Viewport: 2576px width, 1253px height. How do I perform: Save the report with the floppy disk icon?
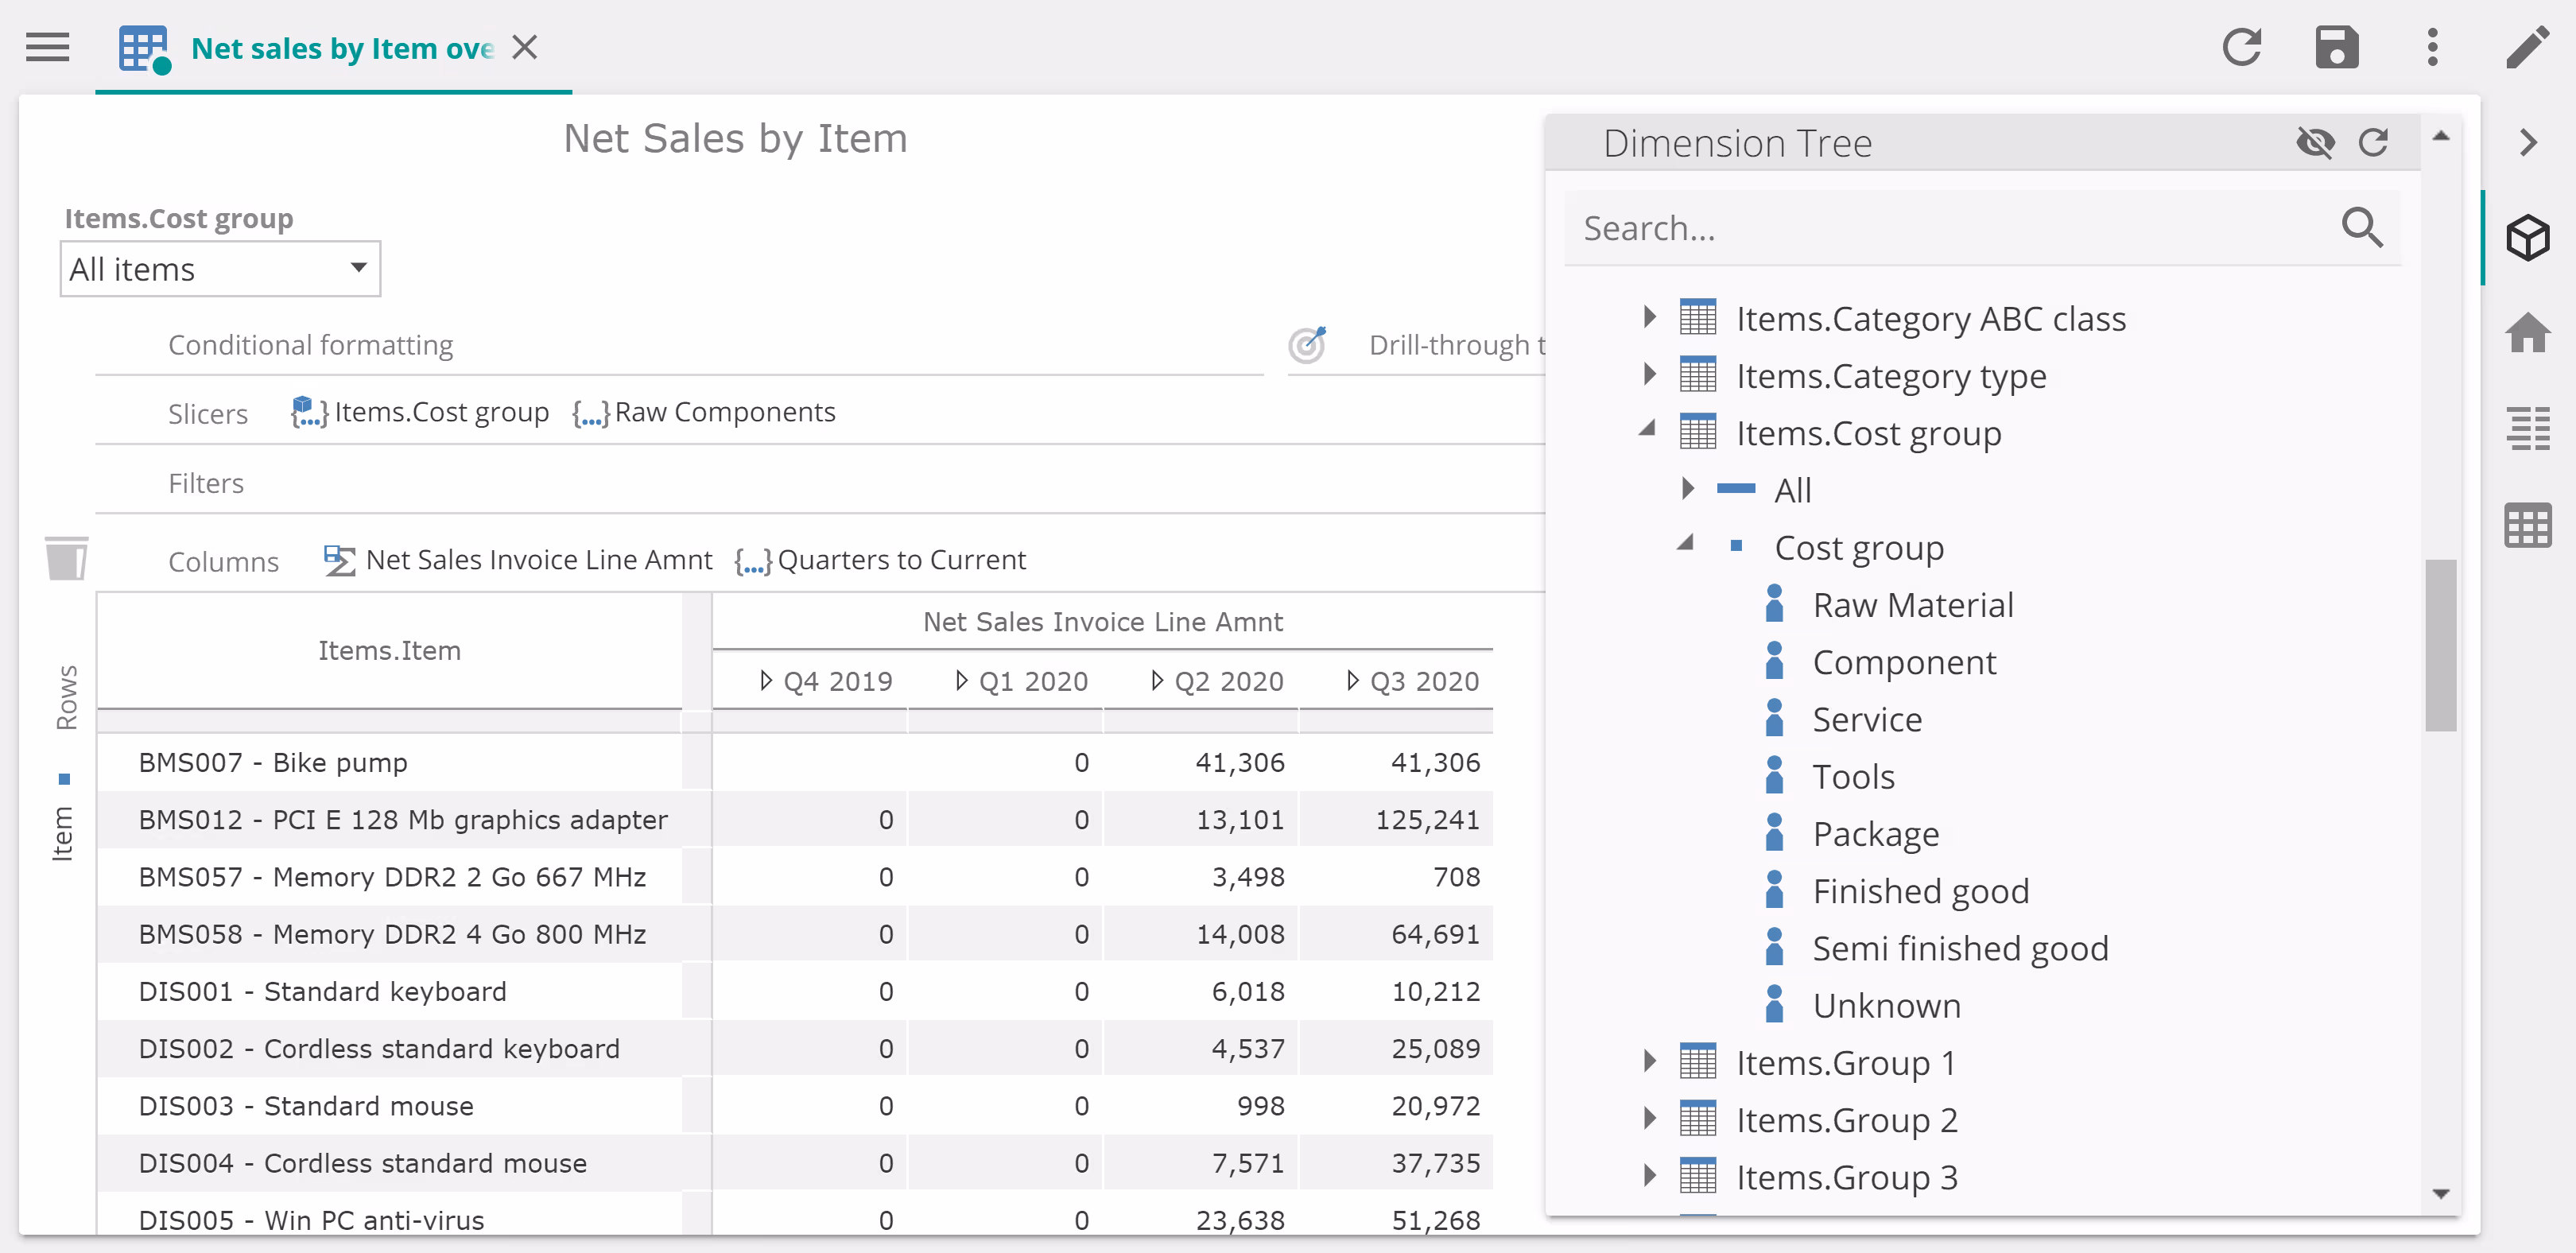(x=2336, y=47)
